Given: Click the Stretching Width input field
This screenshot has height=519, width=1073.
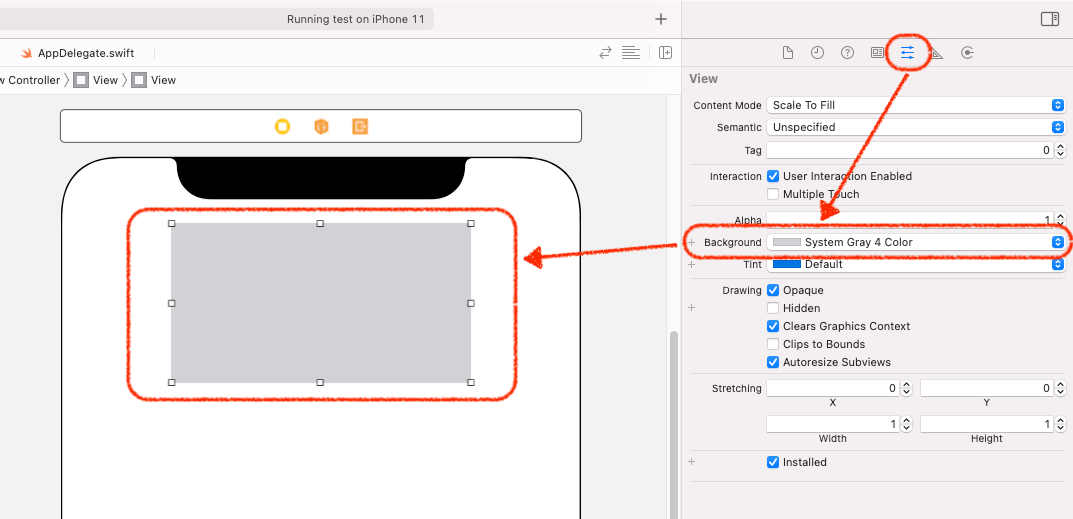Looking at the screenshot, I should coord(833,425).
